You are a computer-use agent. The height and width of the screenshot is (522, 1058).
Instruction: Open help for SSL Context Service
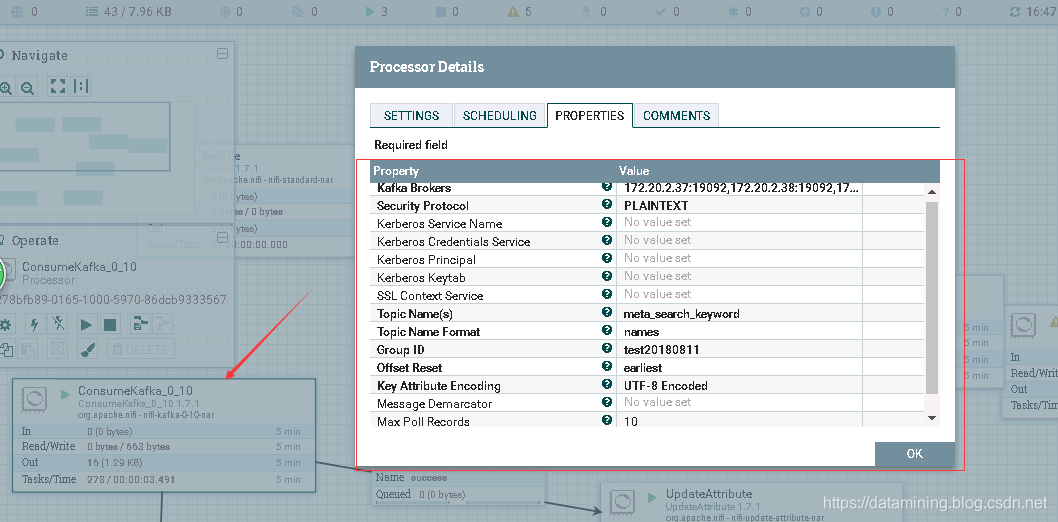607,295
